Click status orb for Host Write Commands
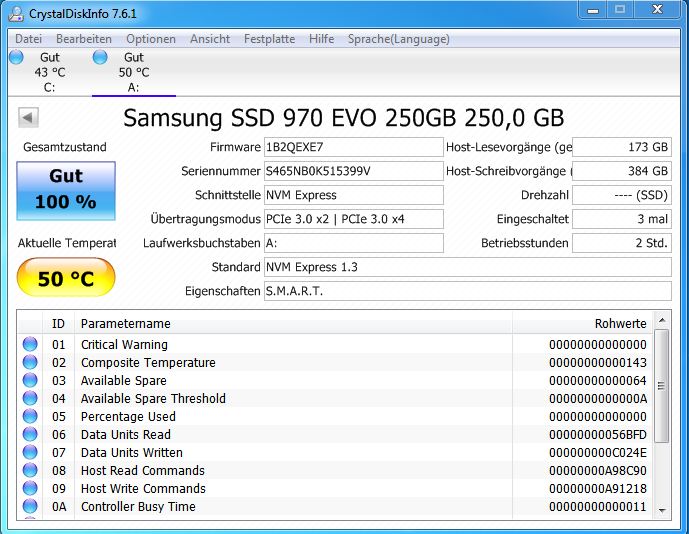 30,488
